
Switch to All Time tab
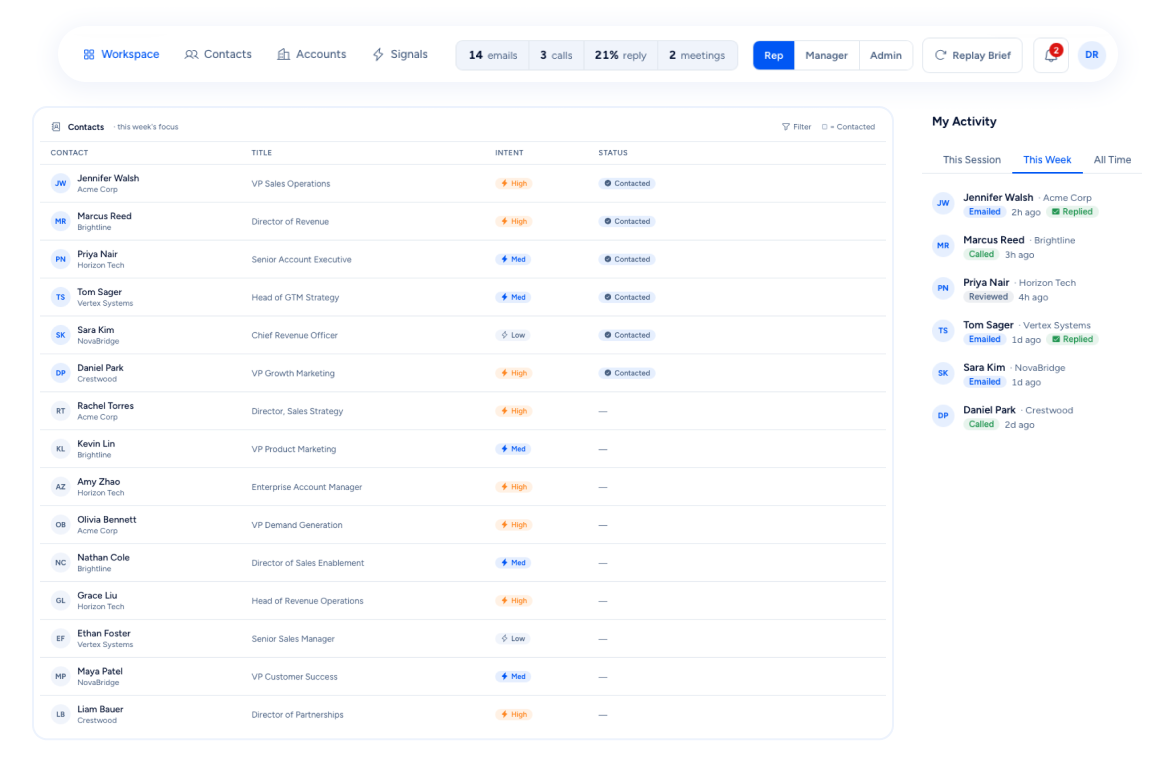[x=1112, y=159]
